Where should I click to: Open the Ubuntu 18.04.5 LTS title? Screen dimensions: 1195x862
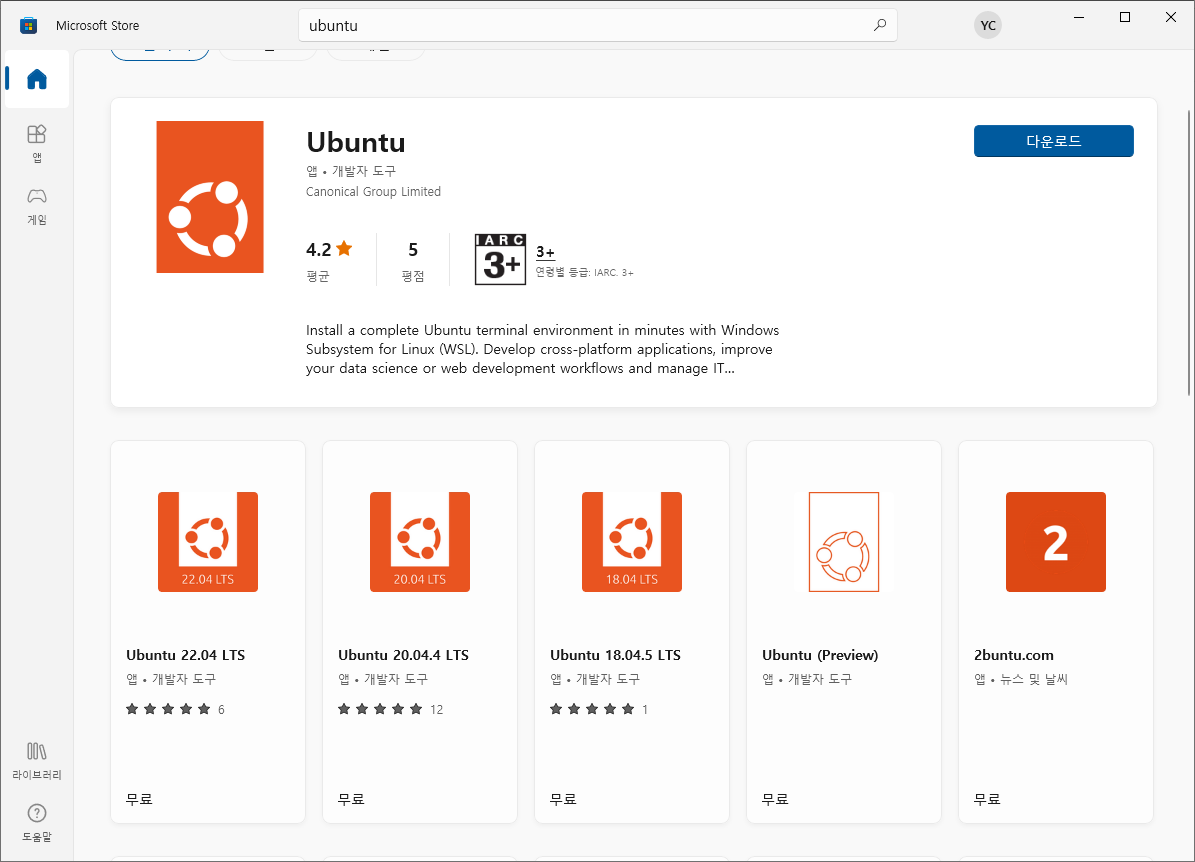[615, 655]
